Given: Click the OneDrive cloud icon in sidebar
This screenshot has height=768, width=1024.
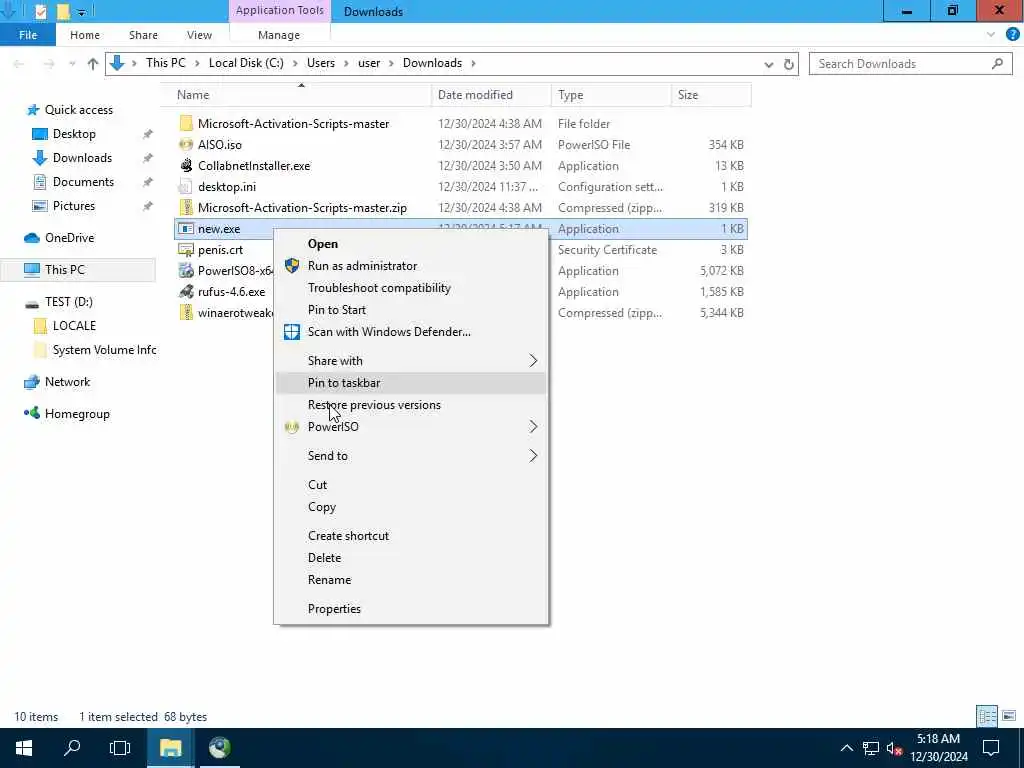Looking at the screenshot, I should (x=32, y=238).
